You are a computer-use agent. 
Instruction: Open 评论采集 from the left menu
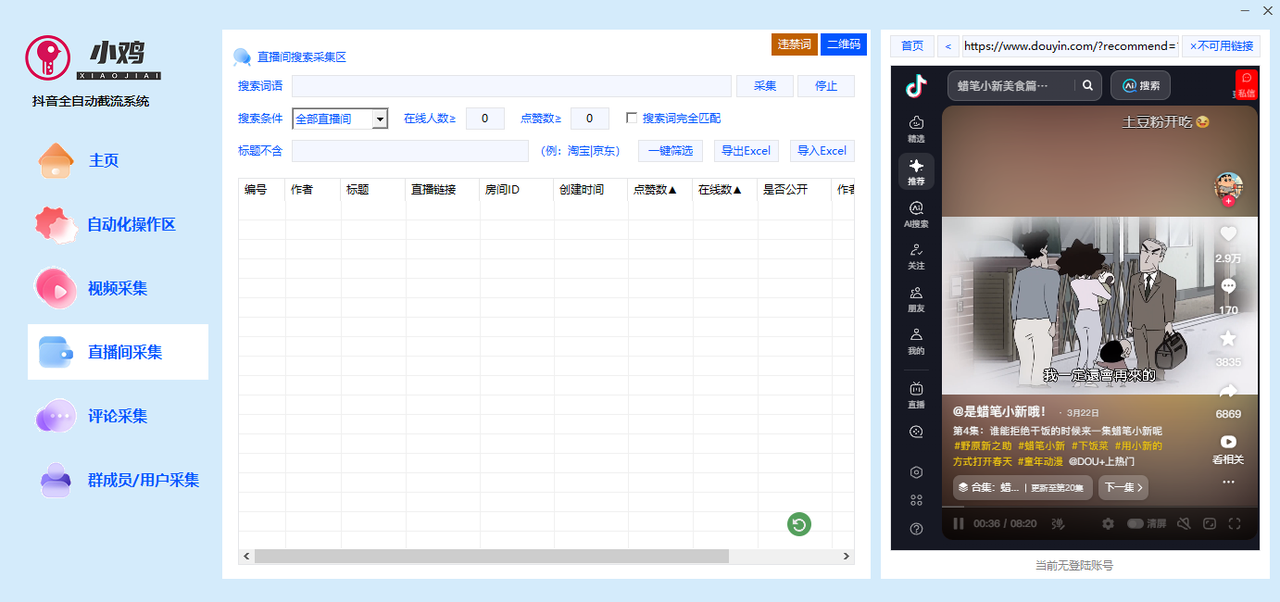click(117, 416)
